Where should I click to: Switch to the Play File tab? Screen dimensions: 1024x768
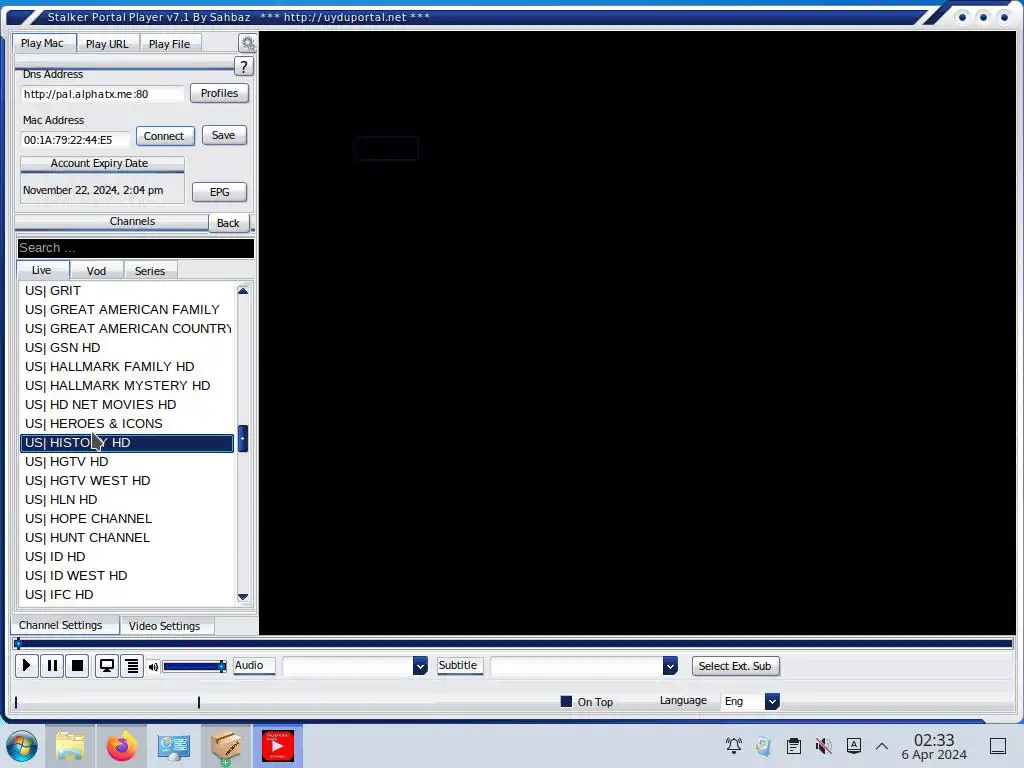(169, 44)
